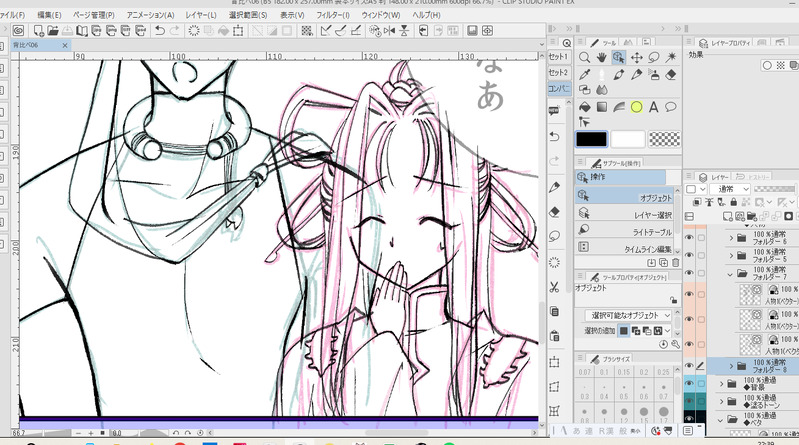Select the Hand move-view tool

coord(602,57)
